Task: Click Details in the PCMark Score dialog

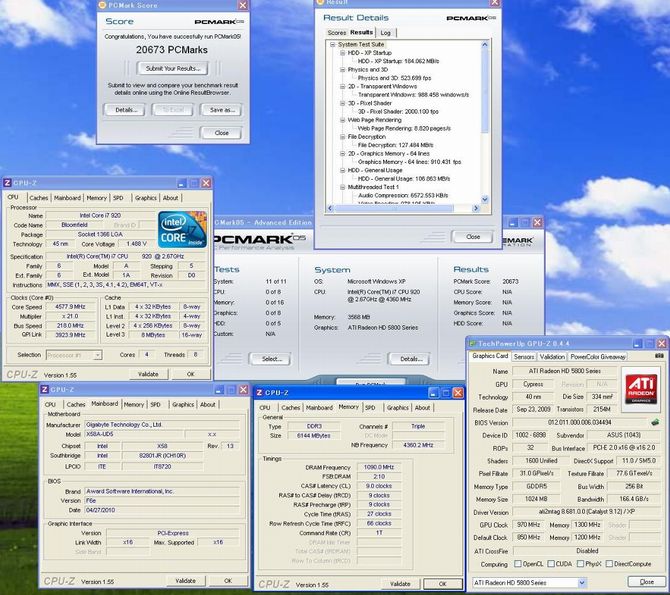Action: click(126, 110)
